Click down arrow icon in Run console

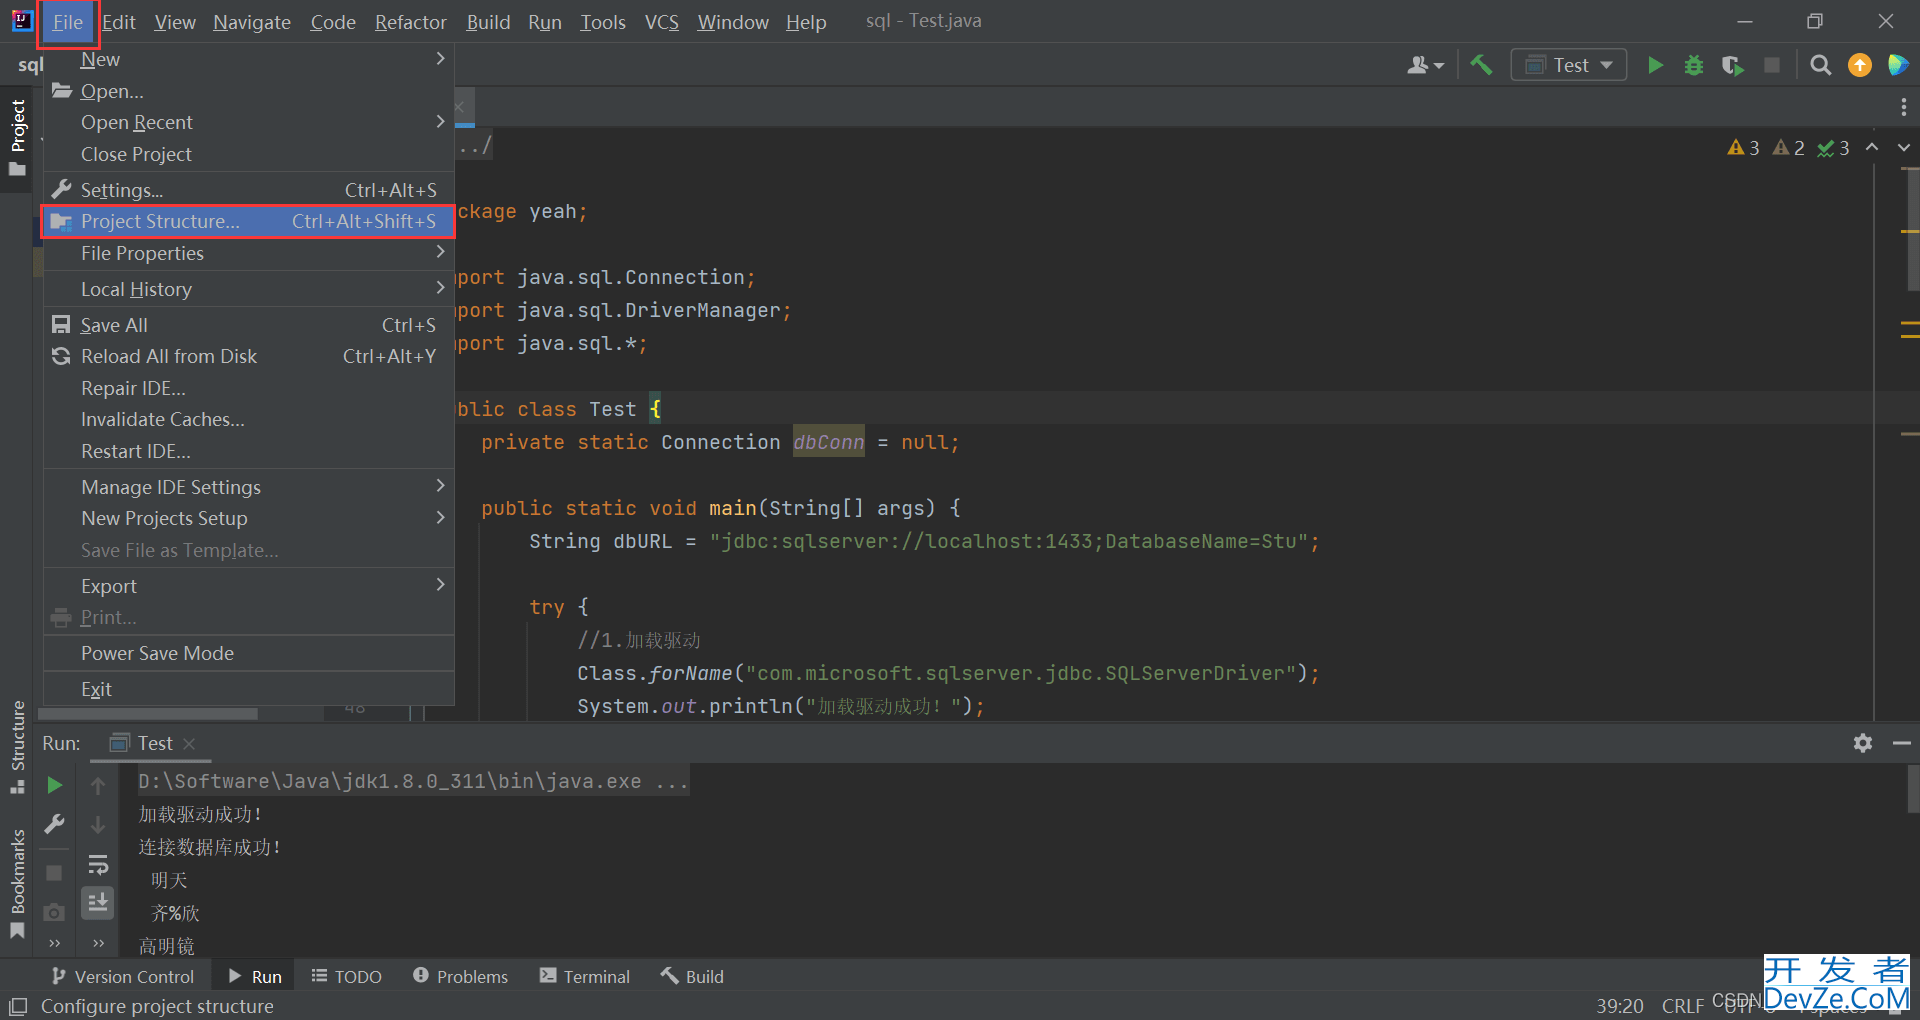pyautogui.click(x=98, y=825)
